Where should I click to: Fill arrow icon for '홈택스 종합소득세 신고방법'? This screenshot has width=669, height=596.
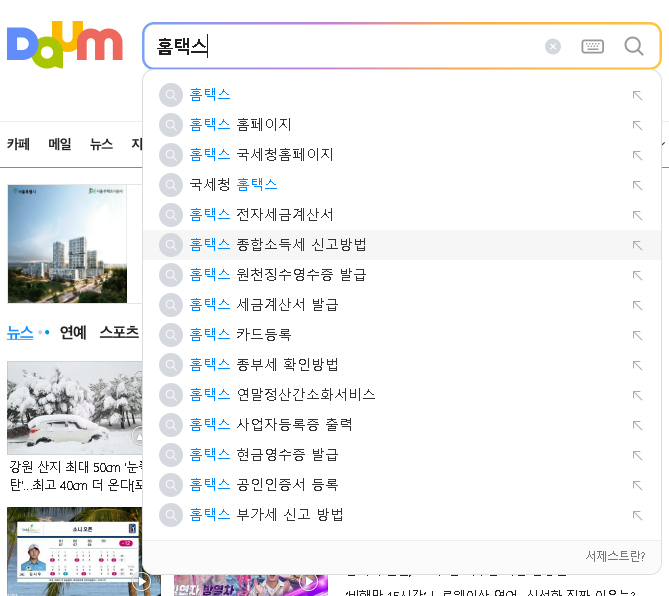coord(637,245)
